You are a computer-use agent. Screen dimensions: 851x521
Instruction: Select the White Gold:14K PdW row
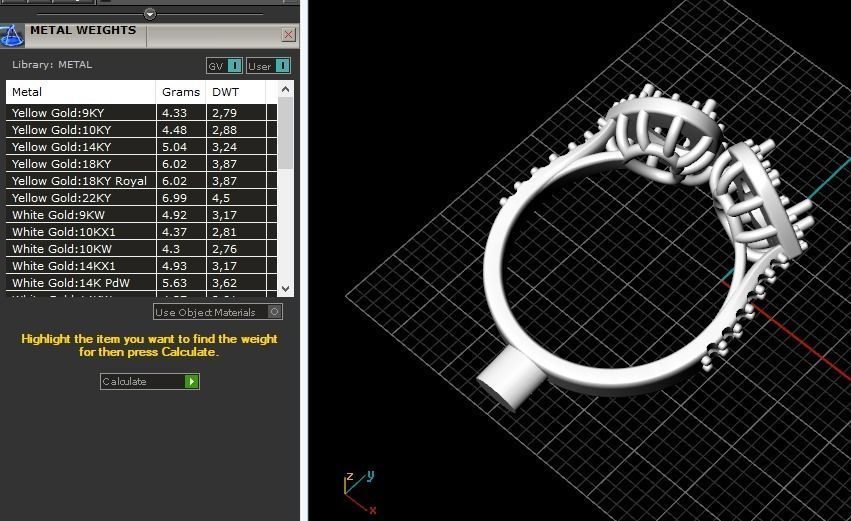coord(142,283)
